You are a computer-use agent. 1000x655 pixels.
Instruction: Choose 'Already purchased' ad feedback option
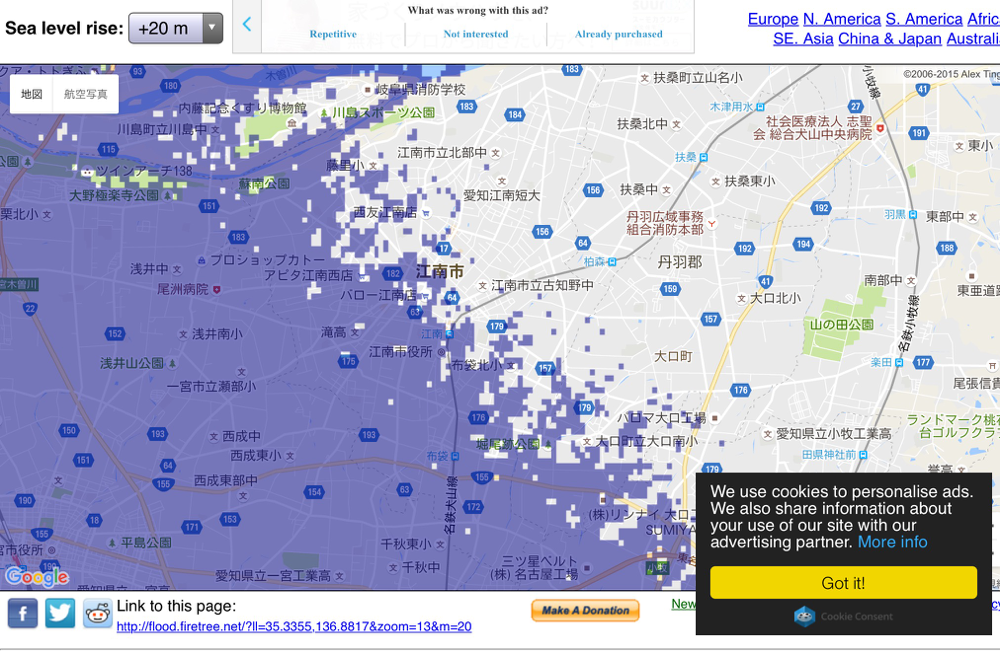click(x=618, y=34)
